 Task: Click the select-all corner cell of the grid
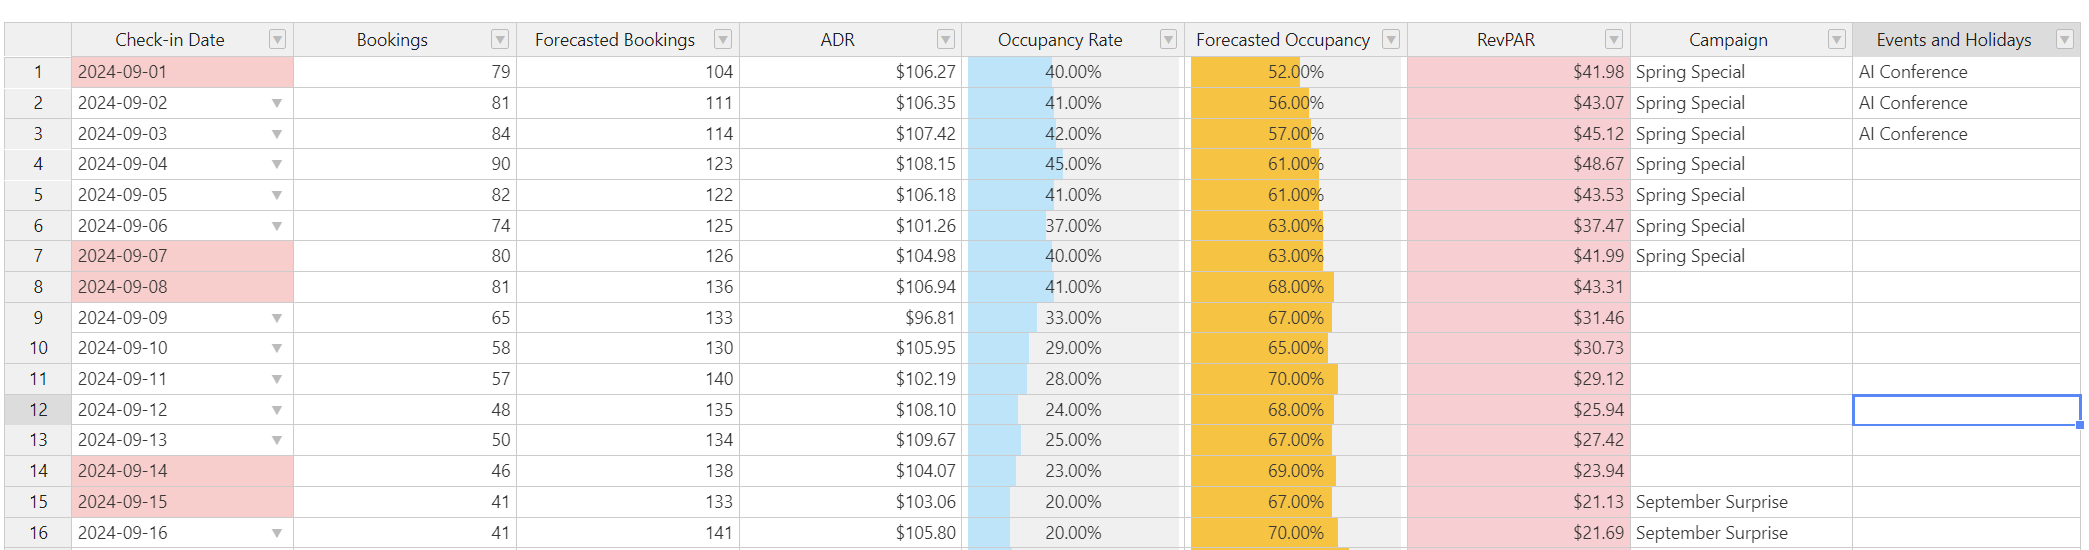[38, 40]
